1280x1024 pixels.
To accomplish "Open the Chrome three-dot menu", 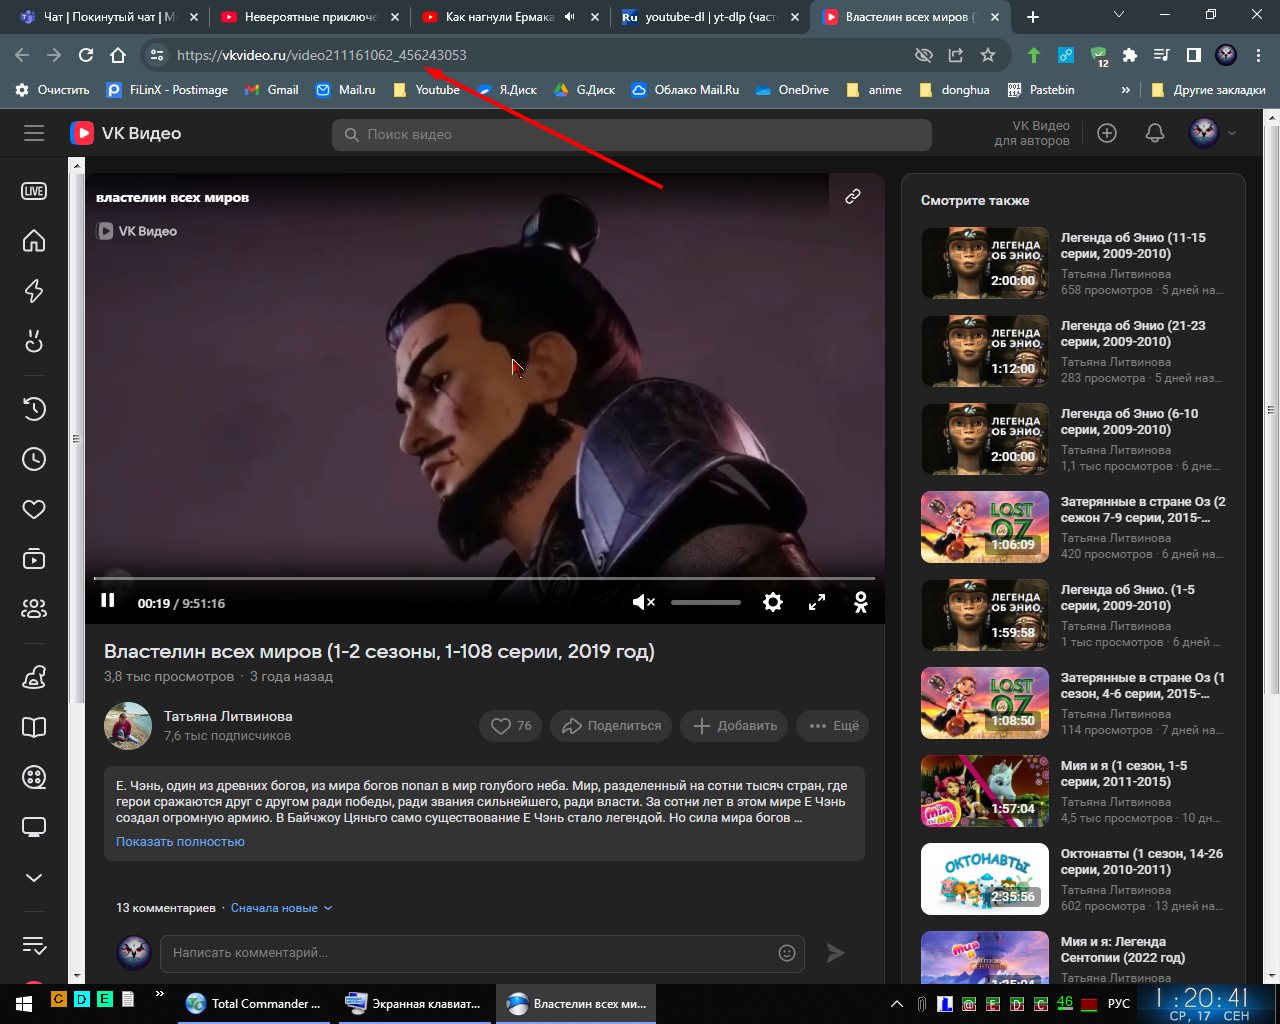I will [1259, 55].
